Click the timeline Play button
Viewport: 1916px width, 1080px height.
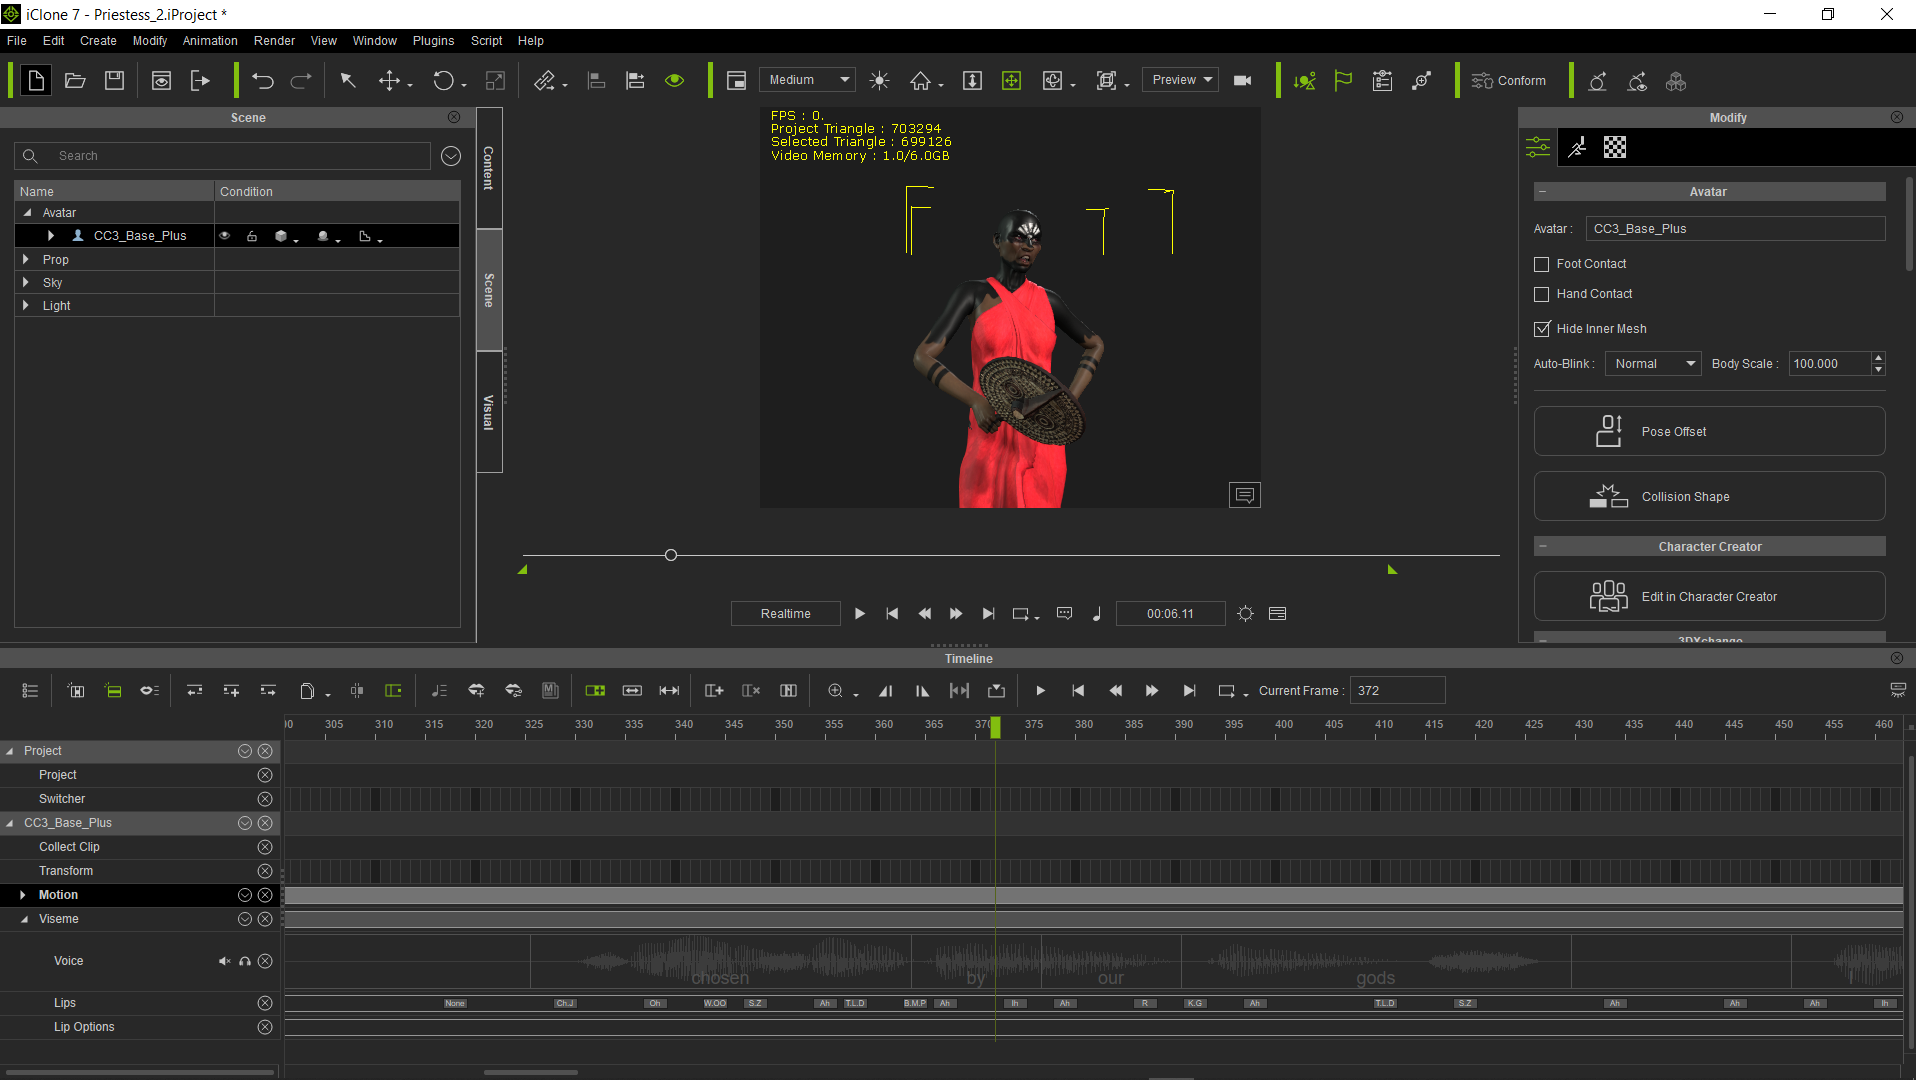pyautogui.click(x=1040, y=691)
